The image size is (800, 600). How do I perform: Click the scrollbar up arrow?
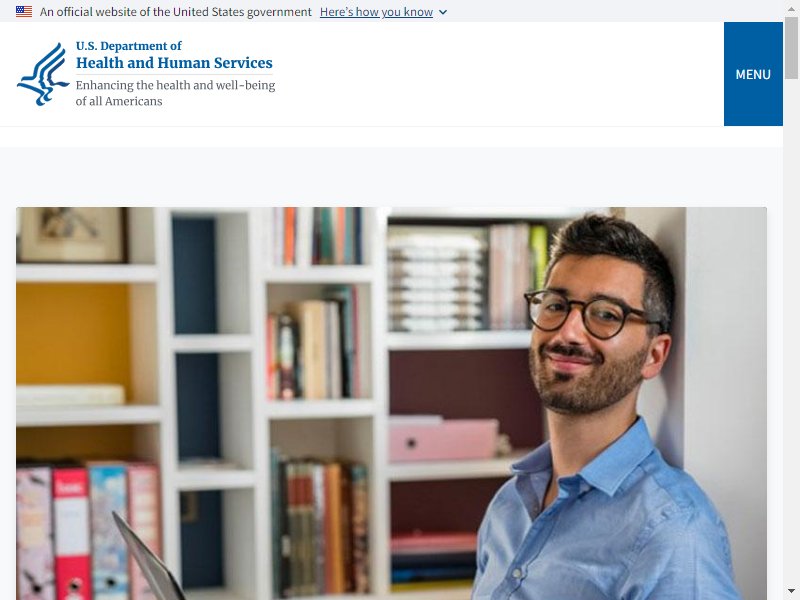click(x=791, y=8)
